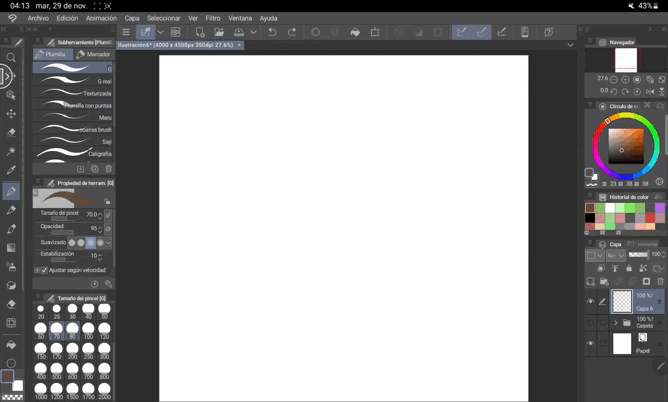Pick the 300 brush size preset

(104, 351)
